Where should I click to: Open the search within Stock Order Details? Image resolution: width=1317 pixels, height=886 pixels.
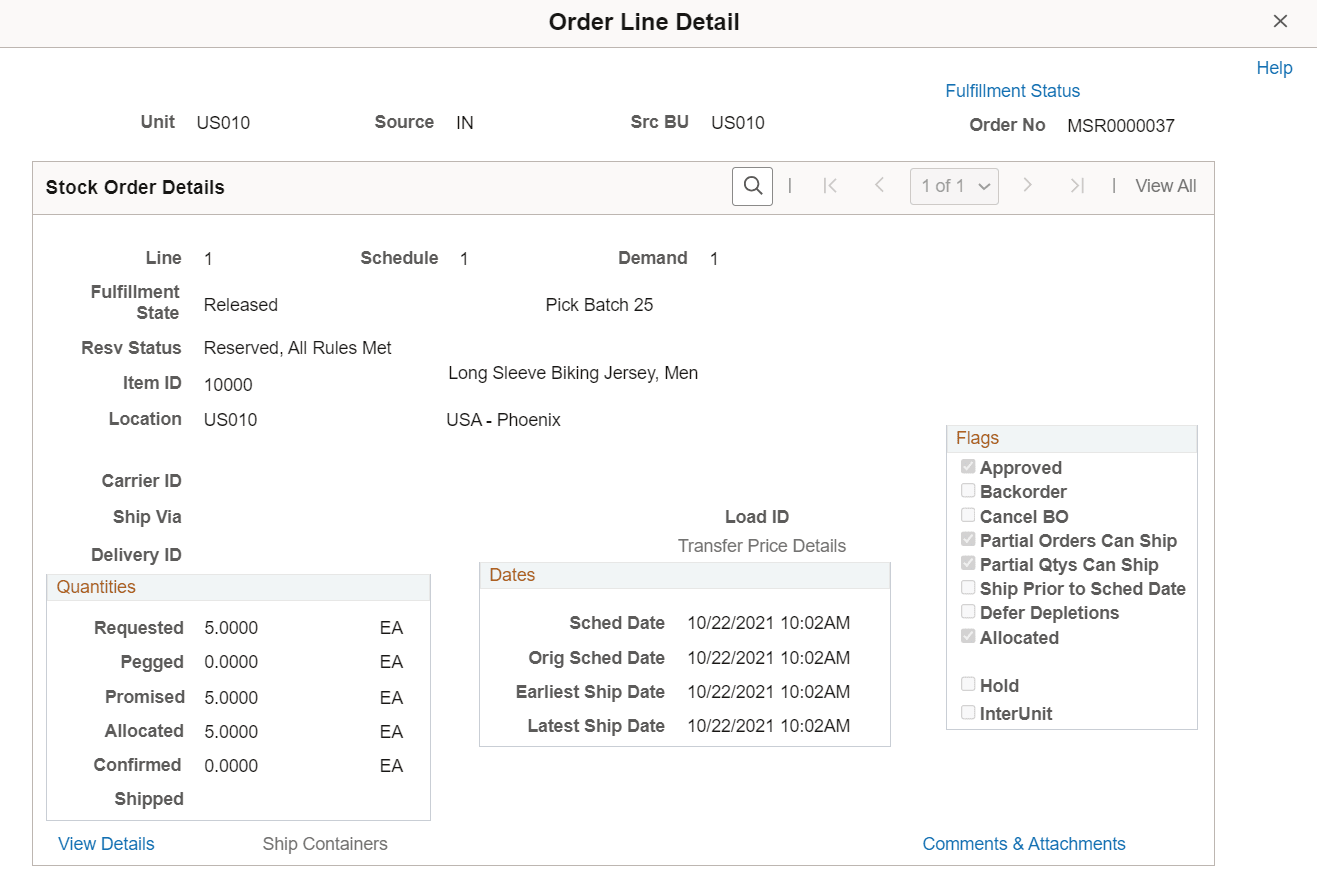click(x=752, y=186)
